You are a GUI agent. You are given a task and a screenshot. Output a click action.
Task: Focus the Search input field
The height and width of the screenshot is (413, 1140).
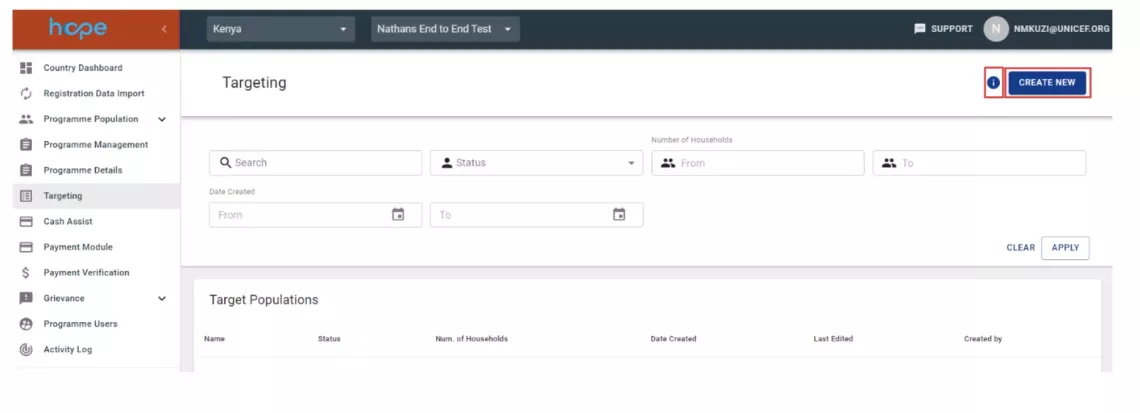316,163
